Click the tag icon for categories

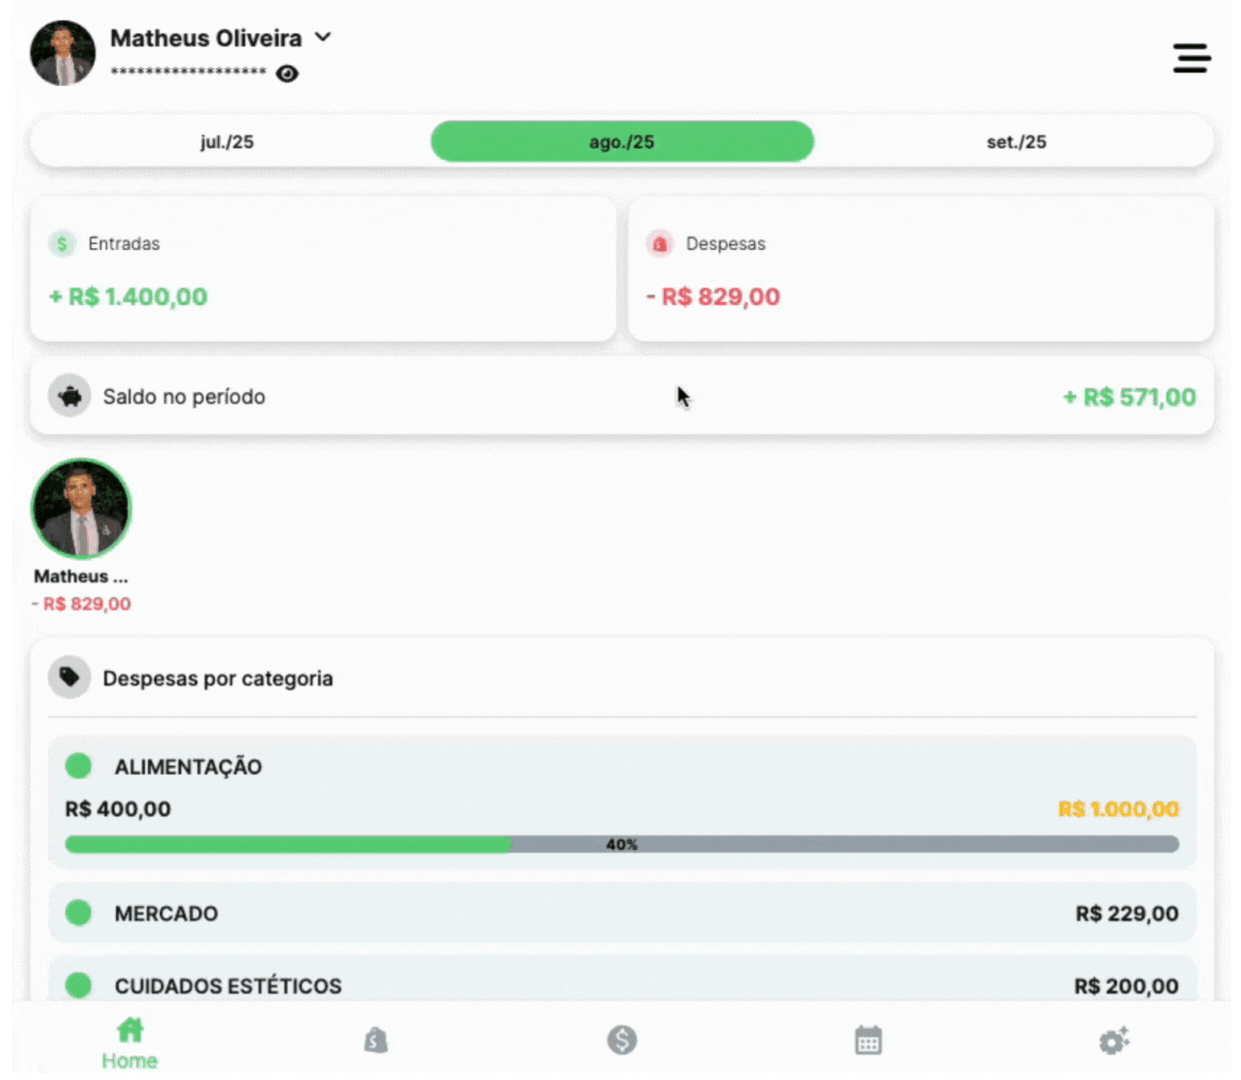(69, 678)
